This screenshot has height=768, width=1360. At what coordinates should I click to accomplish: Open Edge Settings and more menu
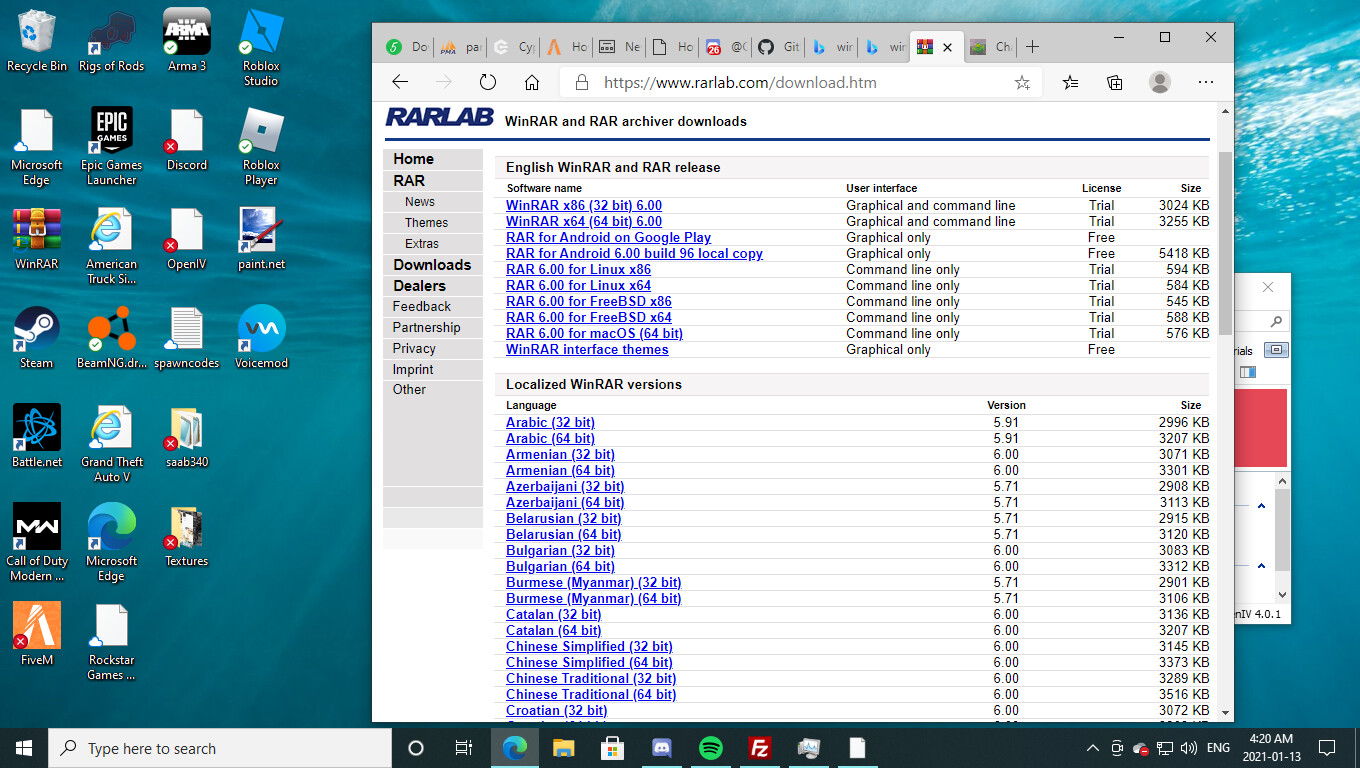[x=1206, y=83]
